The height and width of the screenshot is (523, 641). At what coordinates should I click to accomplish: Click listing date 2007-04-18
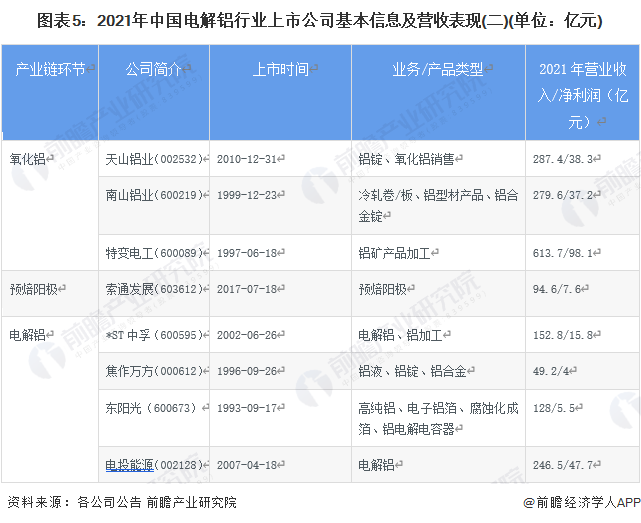coord(247,465)
